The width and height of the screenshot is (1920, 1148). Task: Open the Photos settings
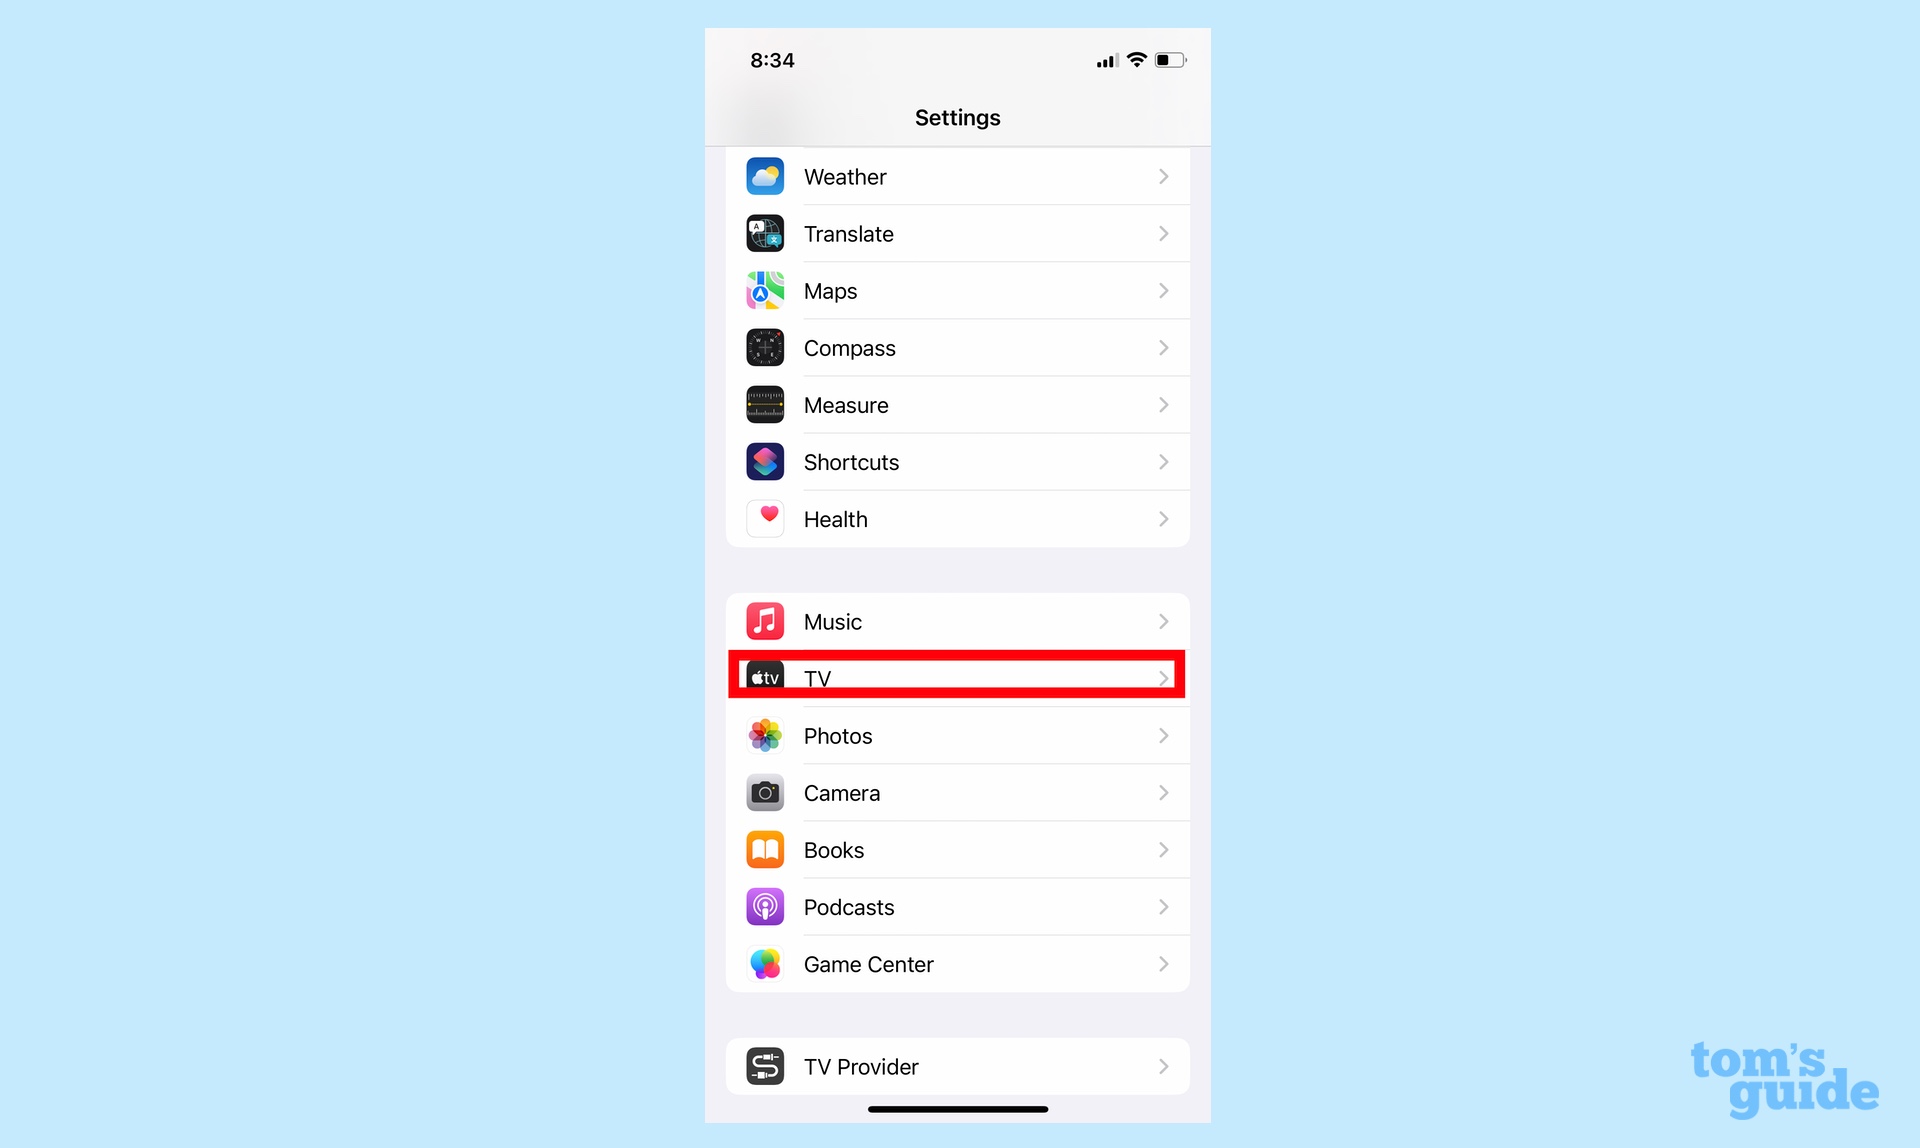pyautogui.click(x=957, y=735)
